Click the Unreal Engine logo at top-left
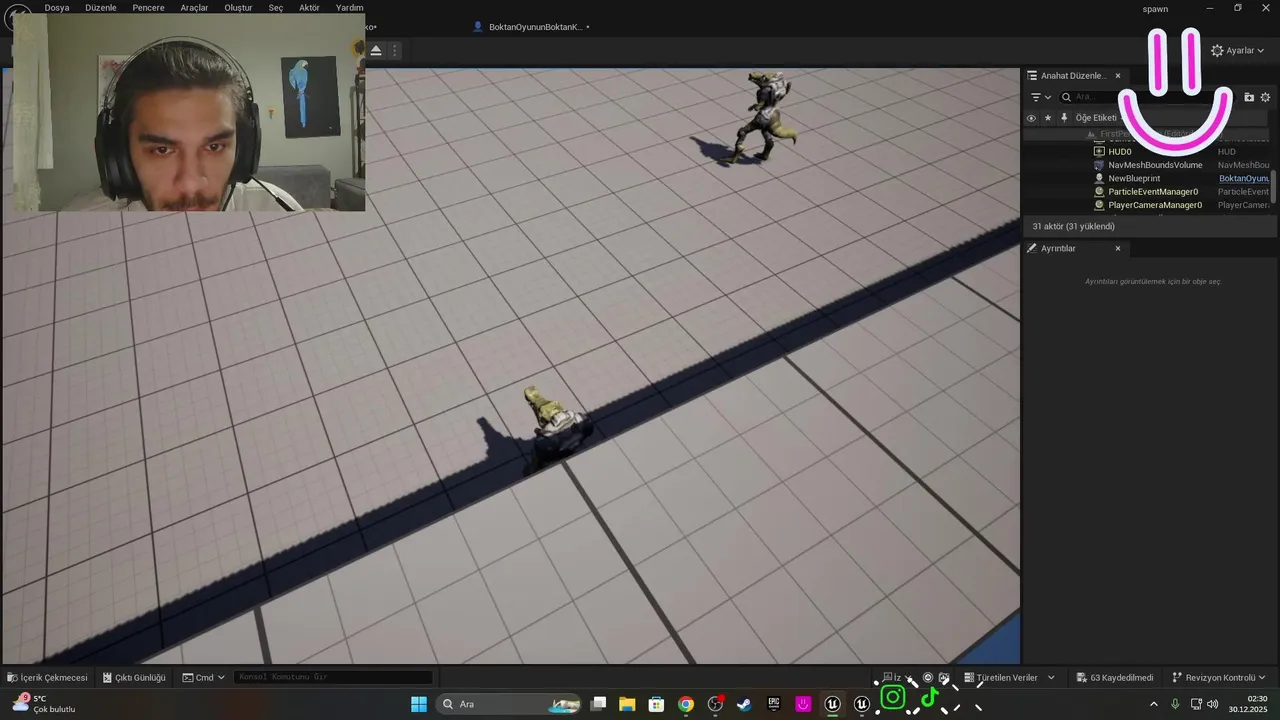 coord(18,17)
